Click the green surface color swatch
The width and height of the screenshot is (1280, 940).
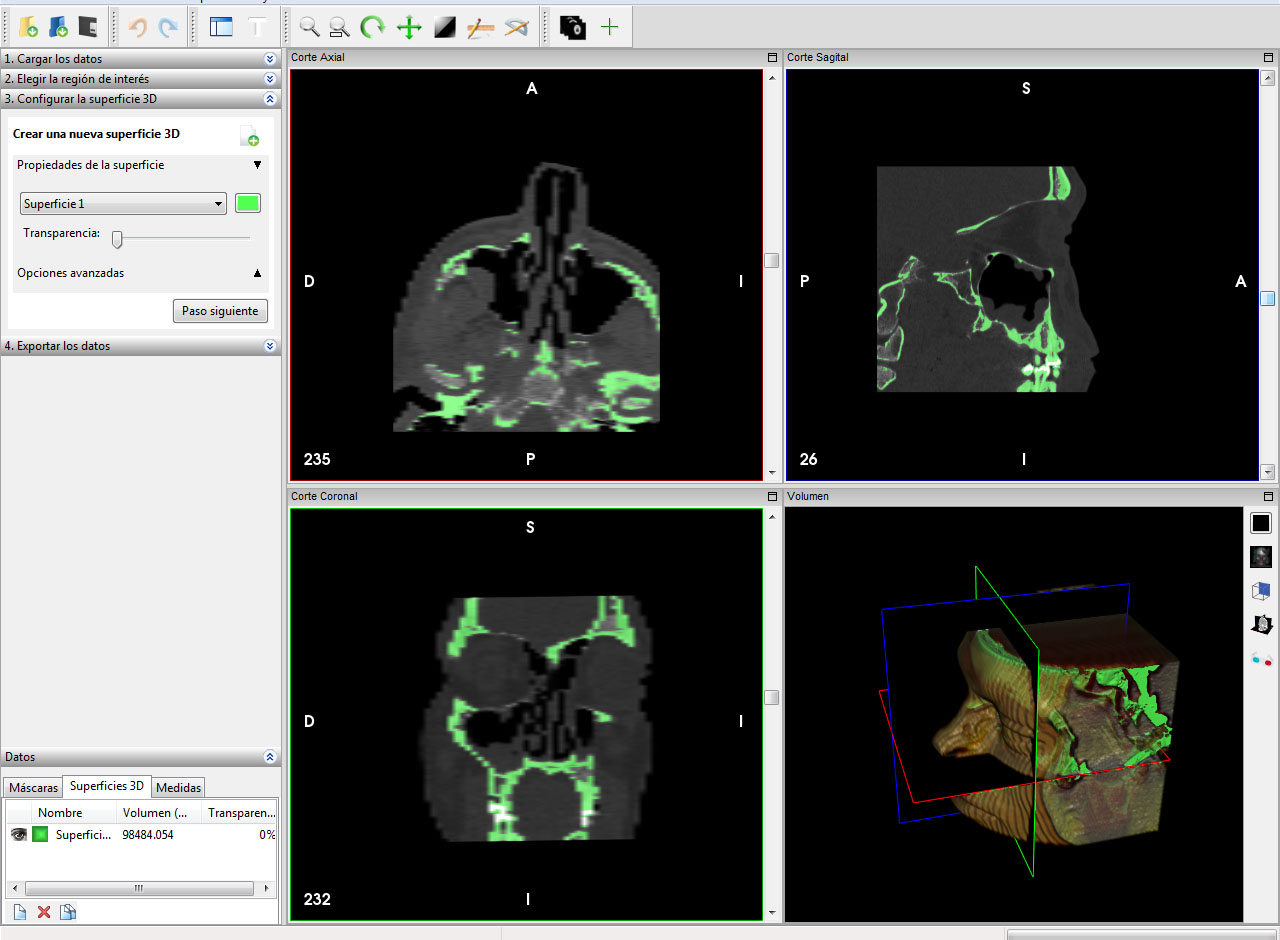[248, 204]
